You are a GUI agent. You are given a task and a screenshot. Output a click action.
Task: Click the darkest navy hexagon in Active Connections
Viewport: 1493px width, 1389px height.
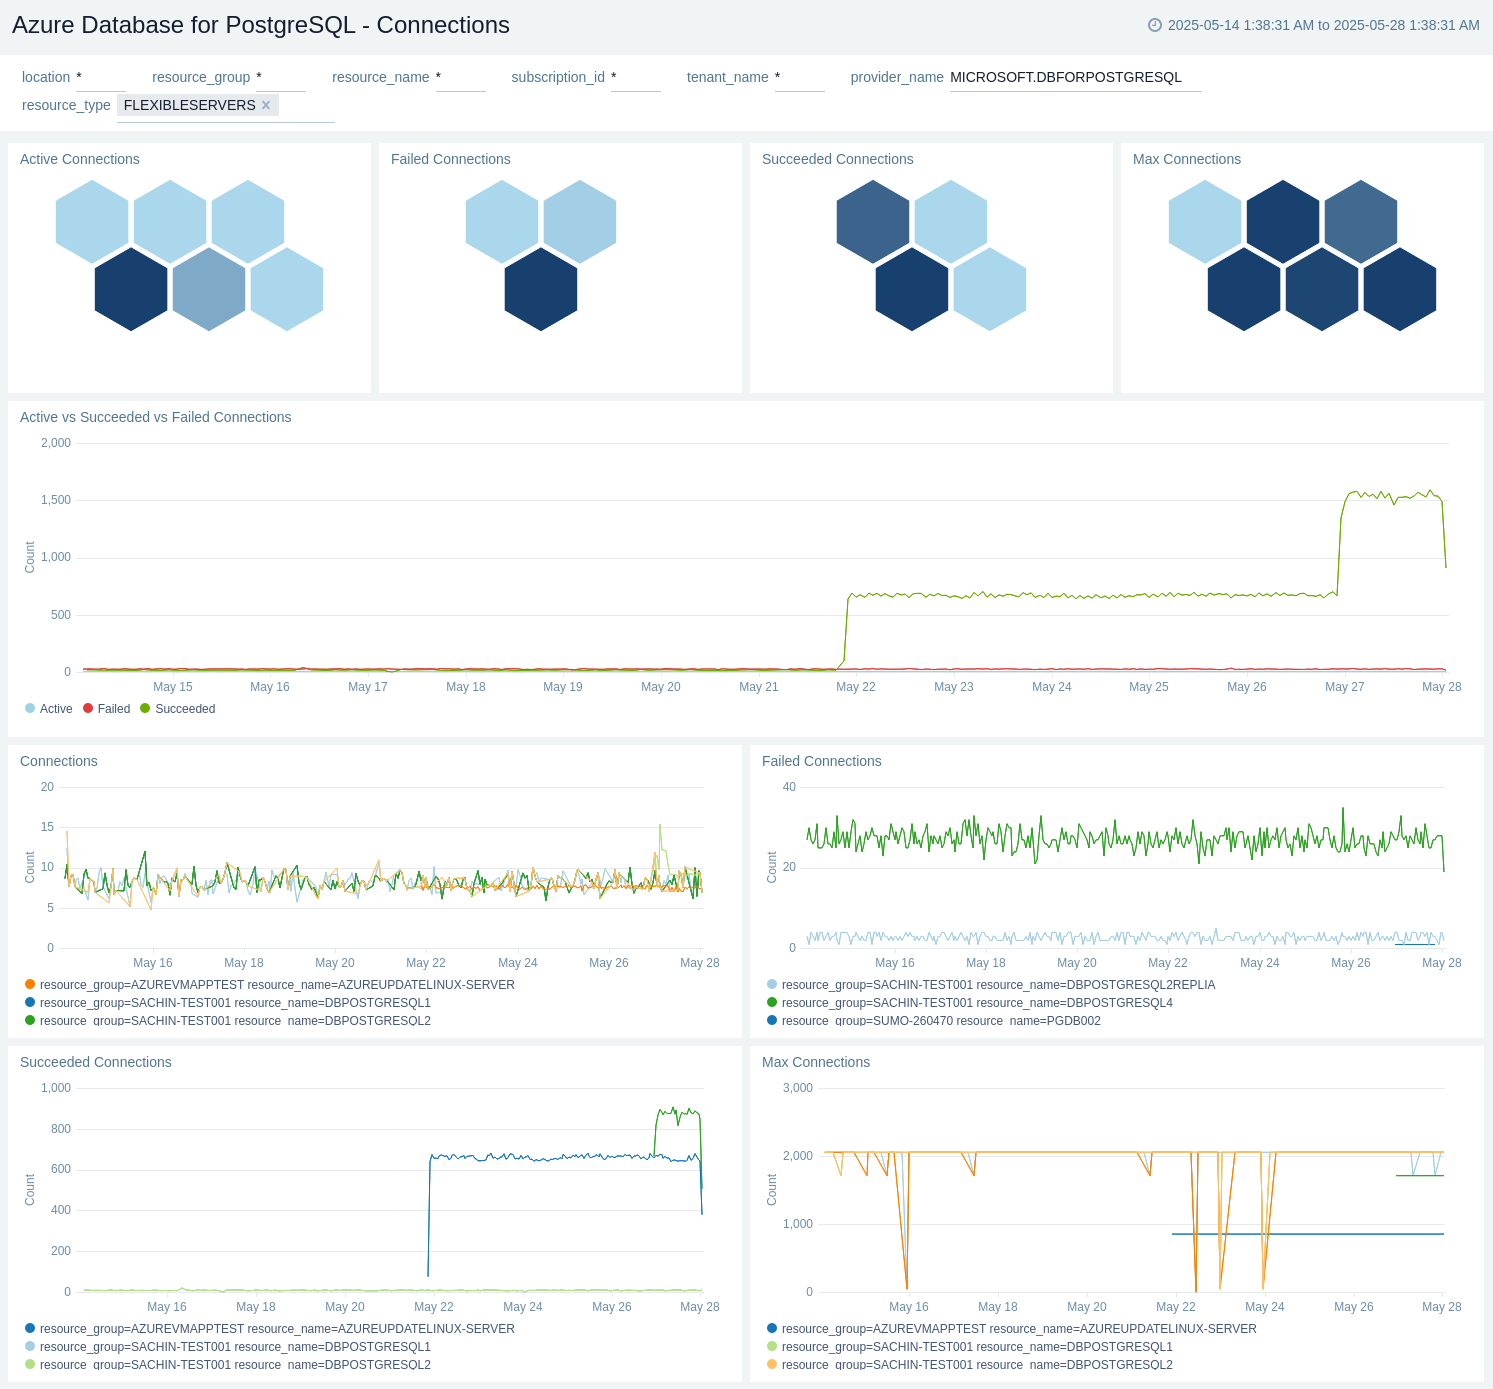131,289
